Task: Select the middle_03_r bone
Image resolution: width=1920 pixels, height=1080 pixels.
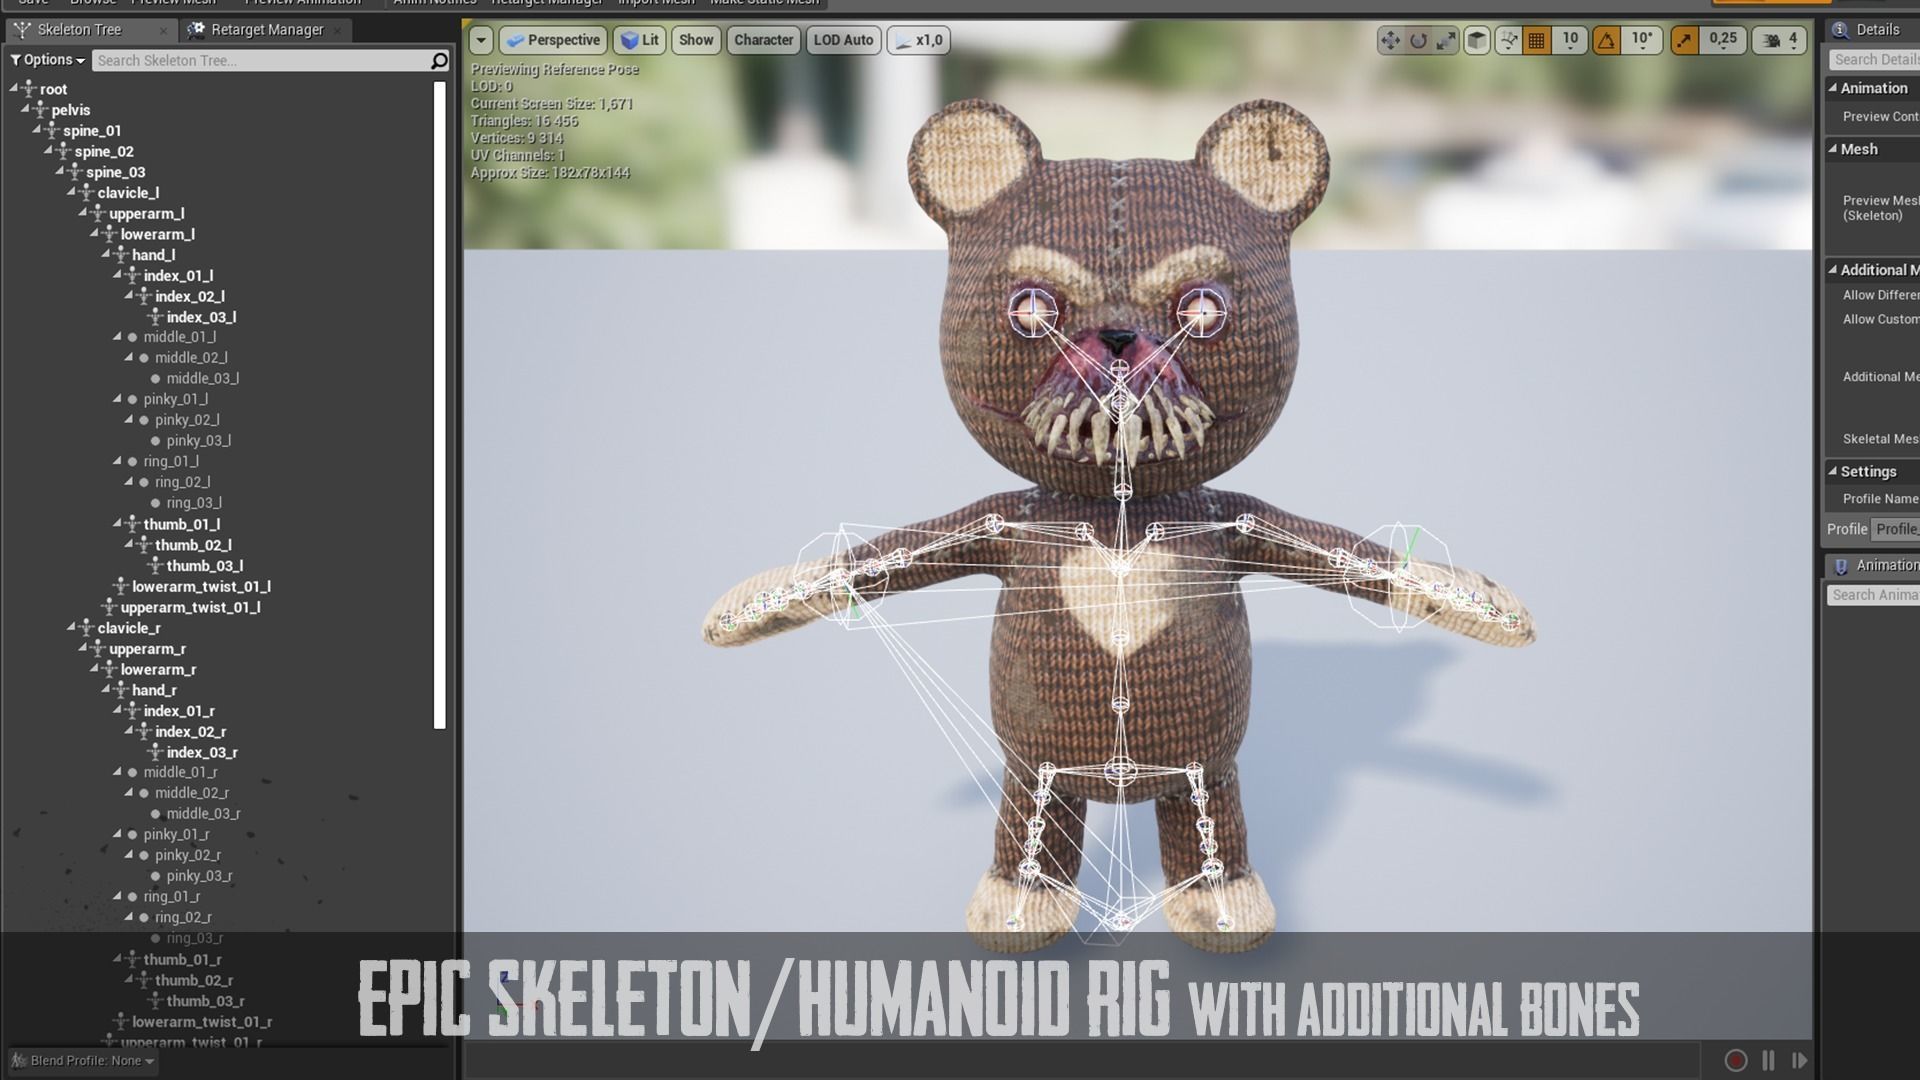Action: click(x=204, y=814)
